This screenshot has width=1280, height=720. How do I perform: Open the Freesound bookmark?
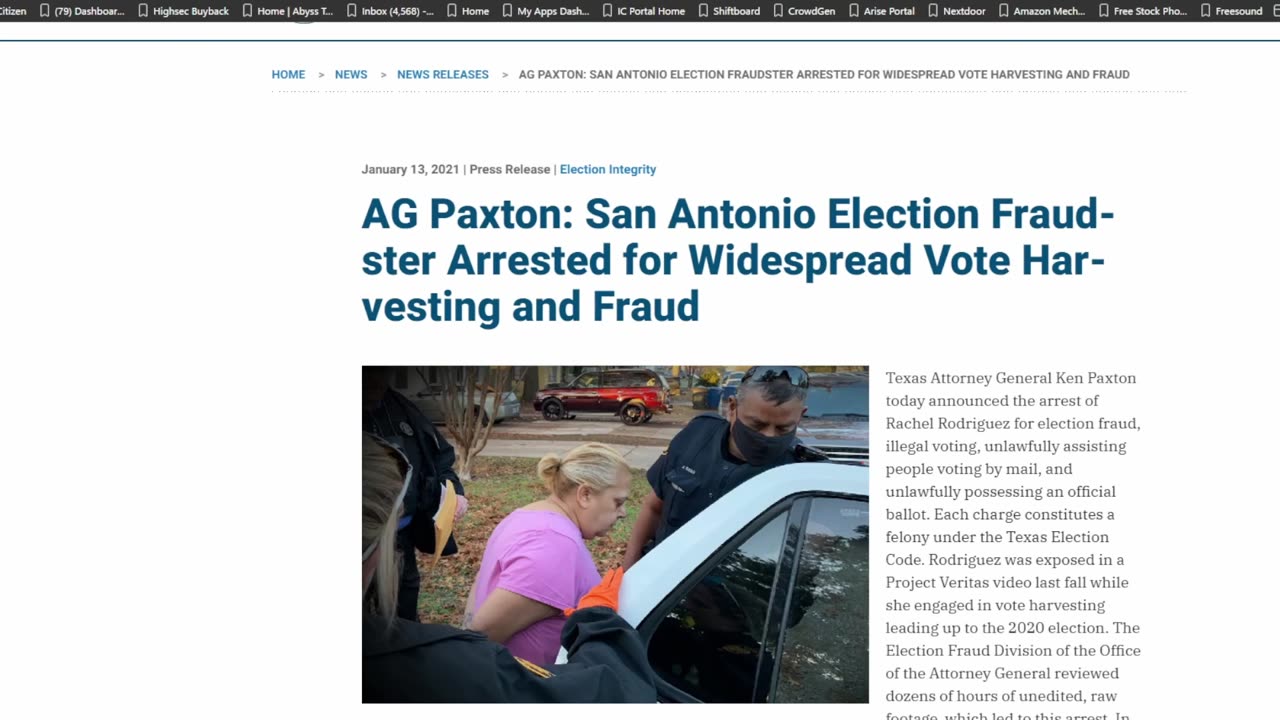coord(1231,11)
